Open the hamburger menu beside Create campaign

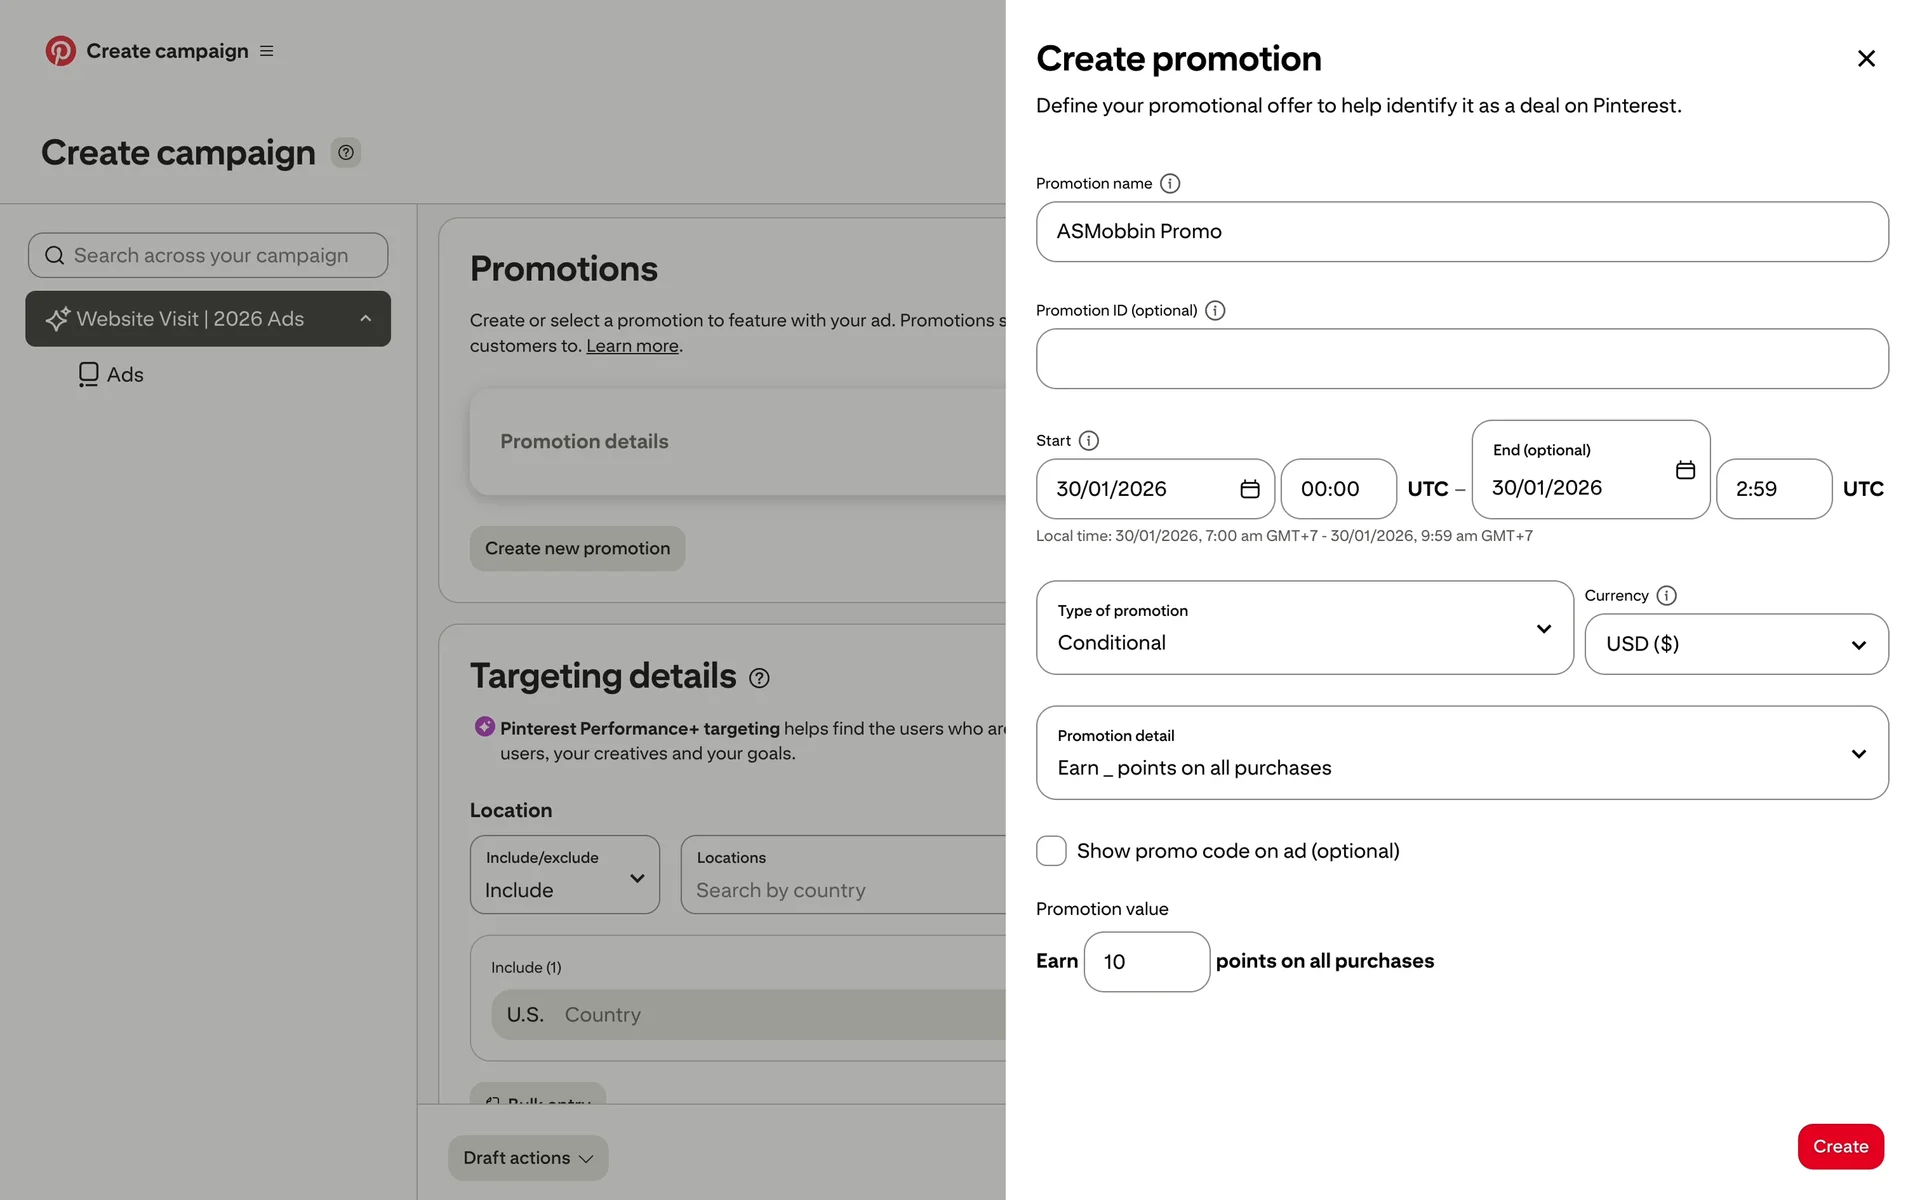266,51
